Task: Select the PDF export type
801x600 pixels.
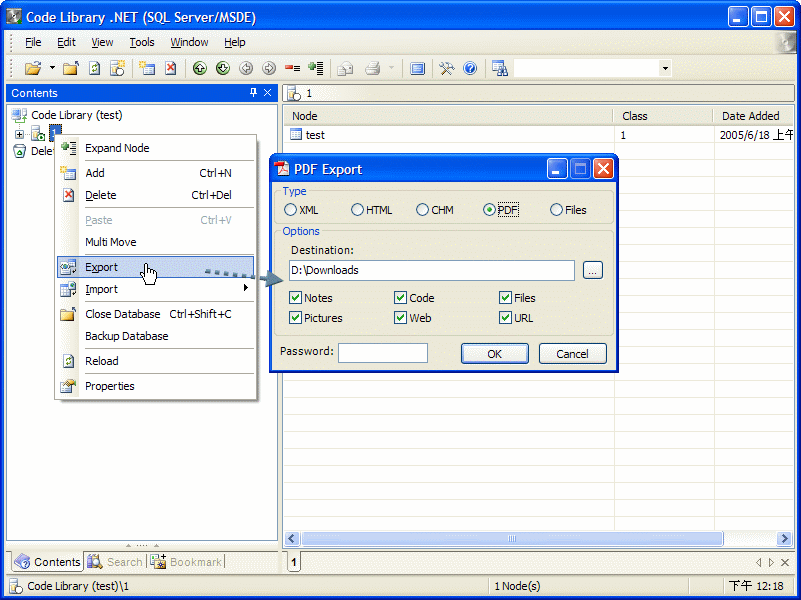Action: [489, 209]
